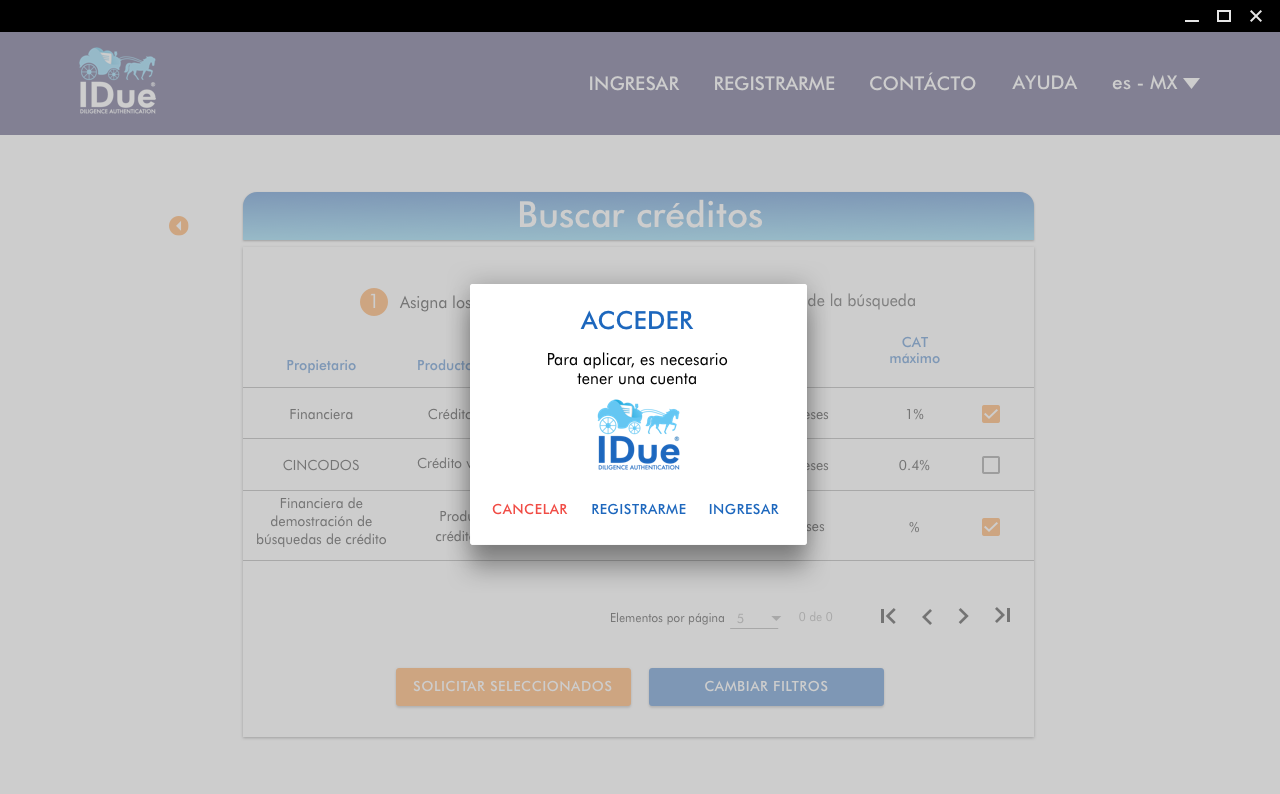This screenshot has height=794, width=1280.
Task: Open the es - MX language dropdown
Action: pyautogui.click(x=1155, y=83)
